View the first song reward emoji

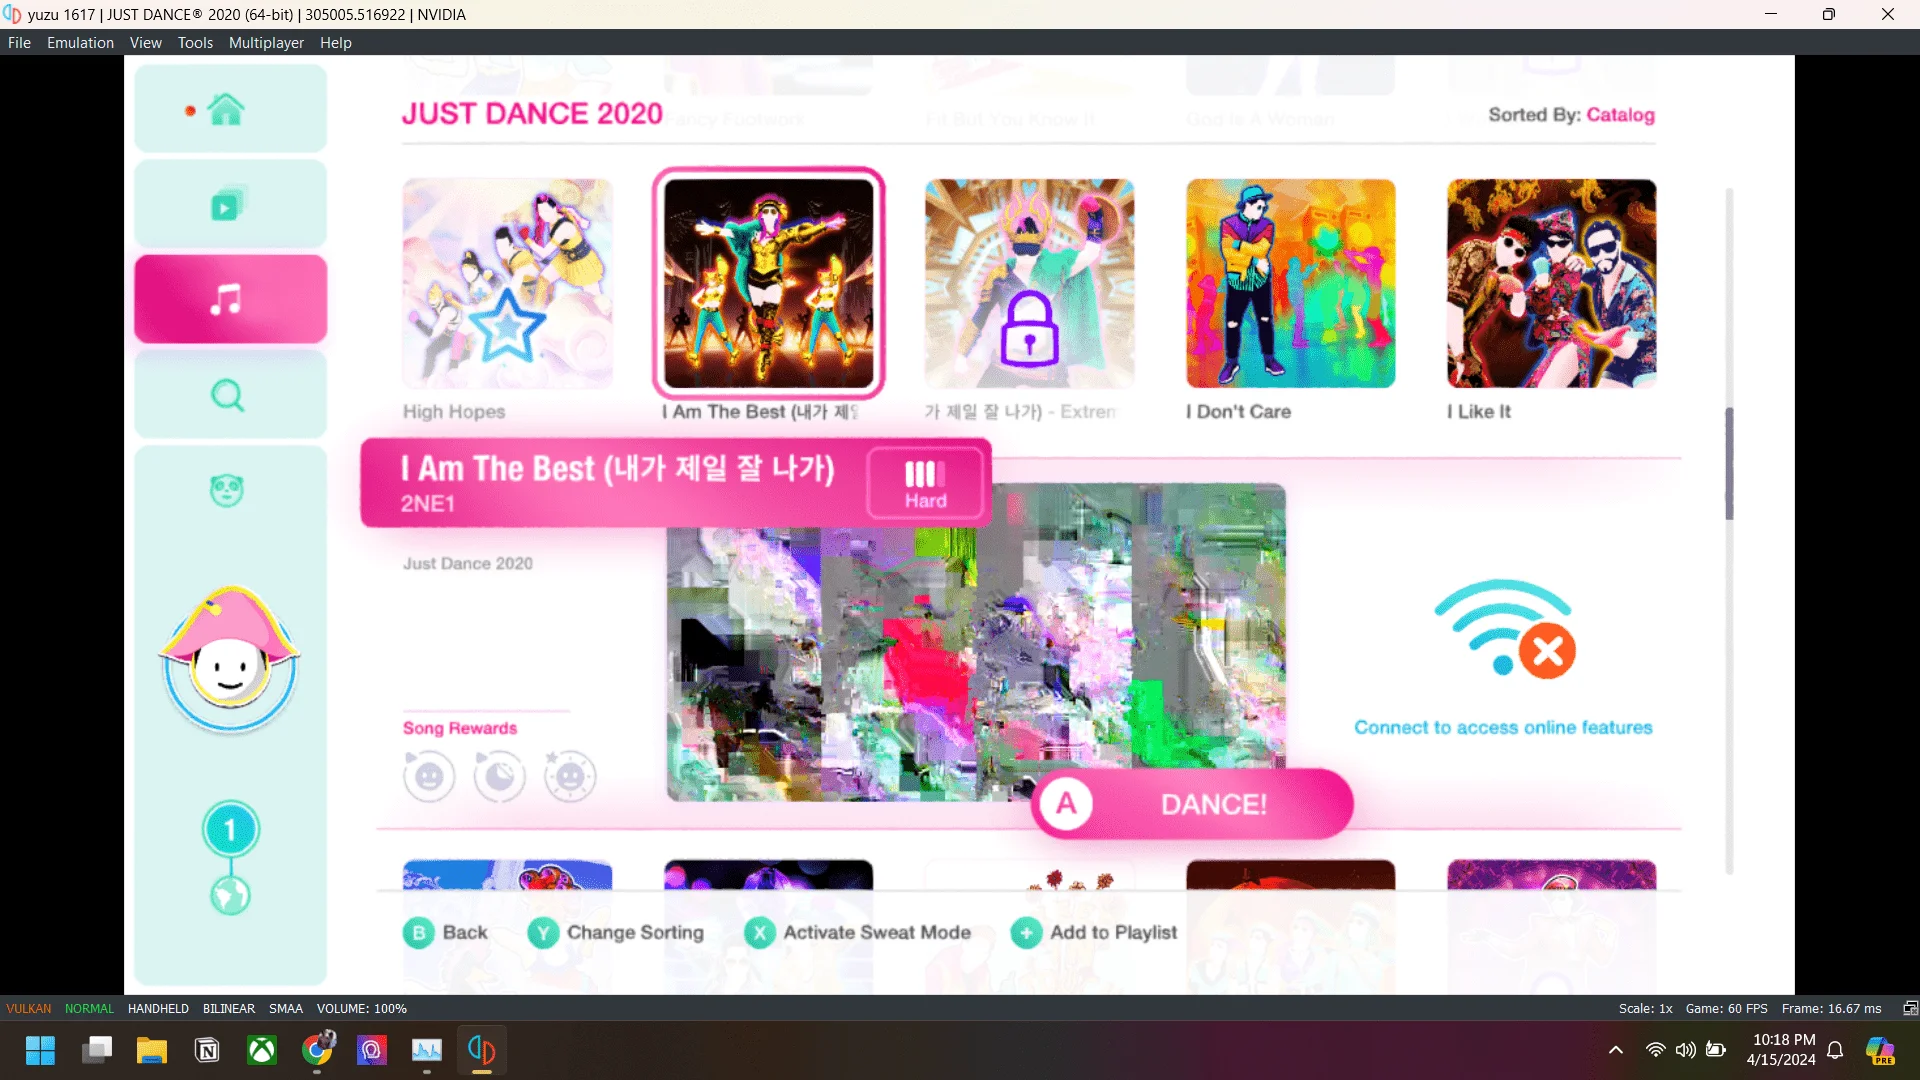[429, 776]
